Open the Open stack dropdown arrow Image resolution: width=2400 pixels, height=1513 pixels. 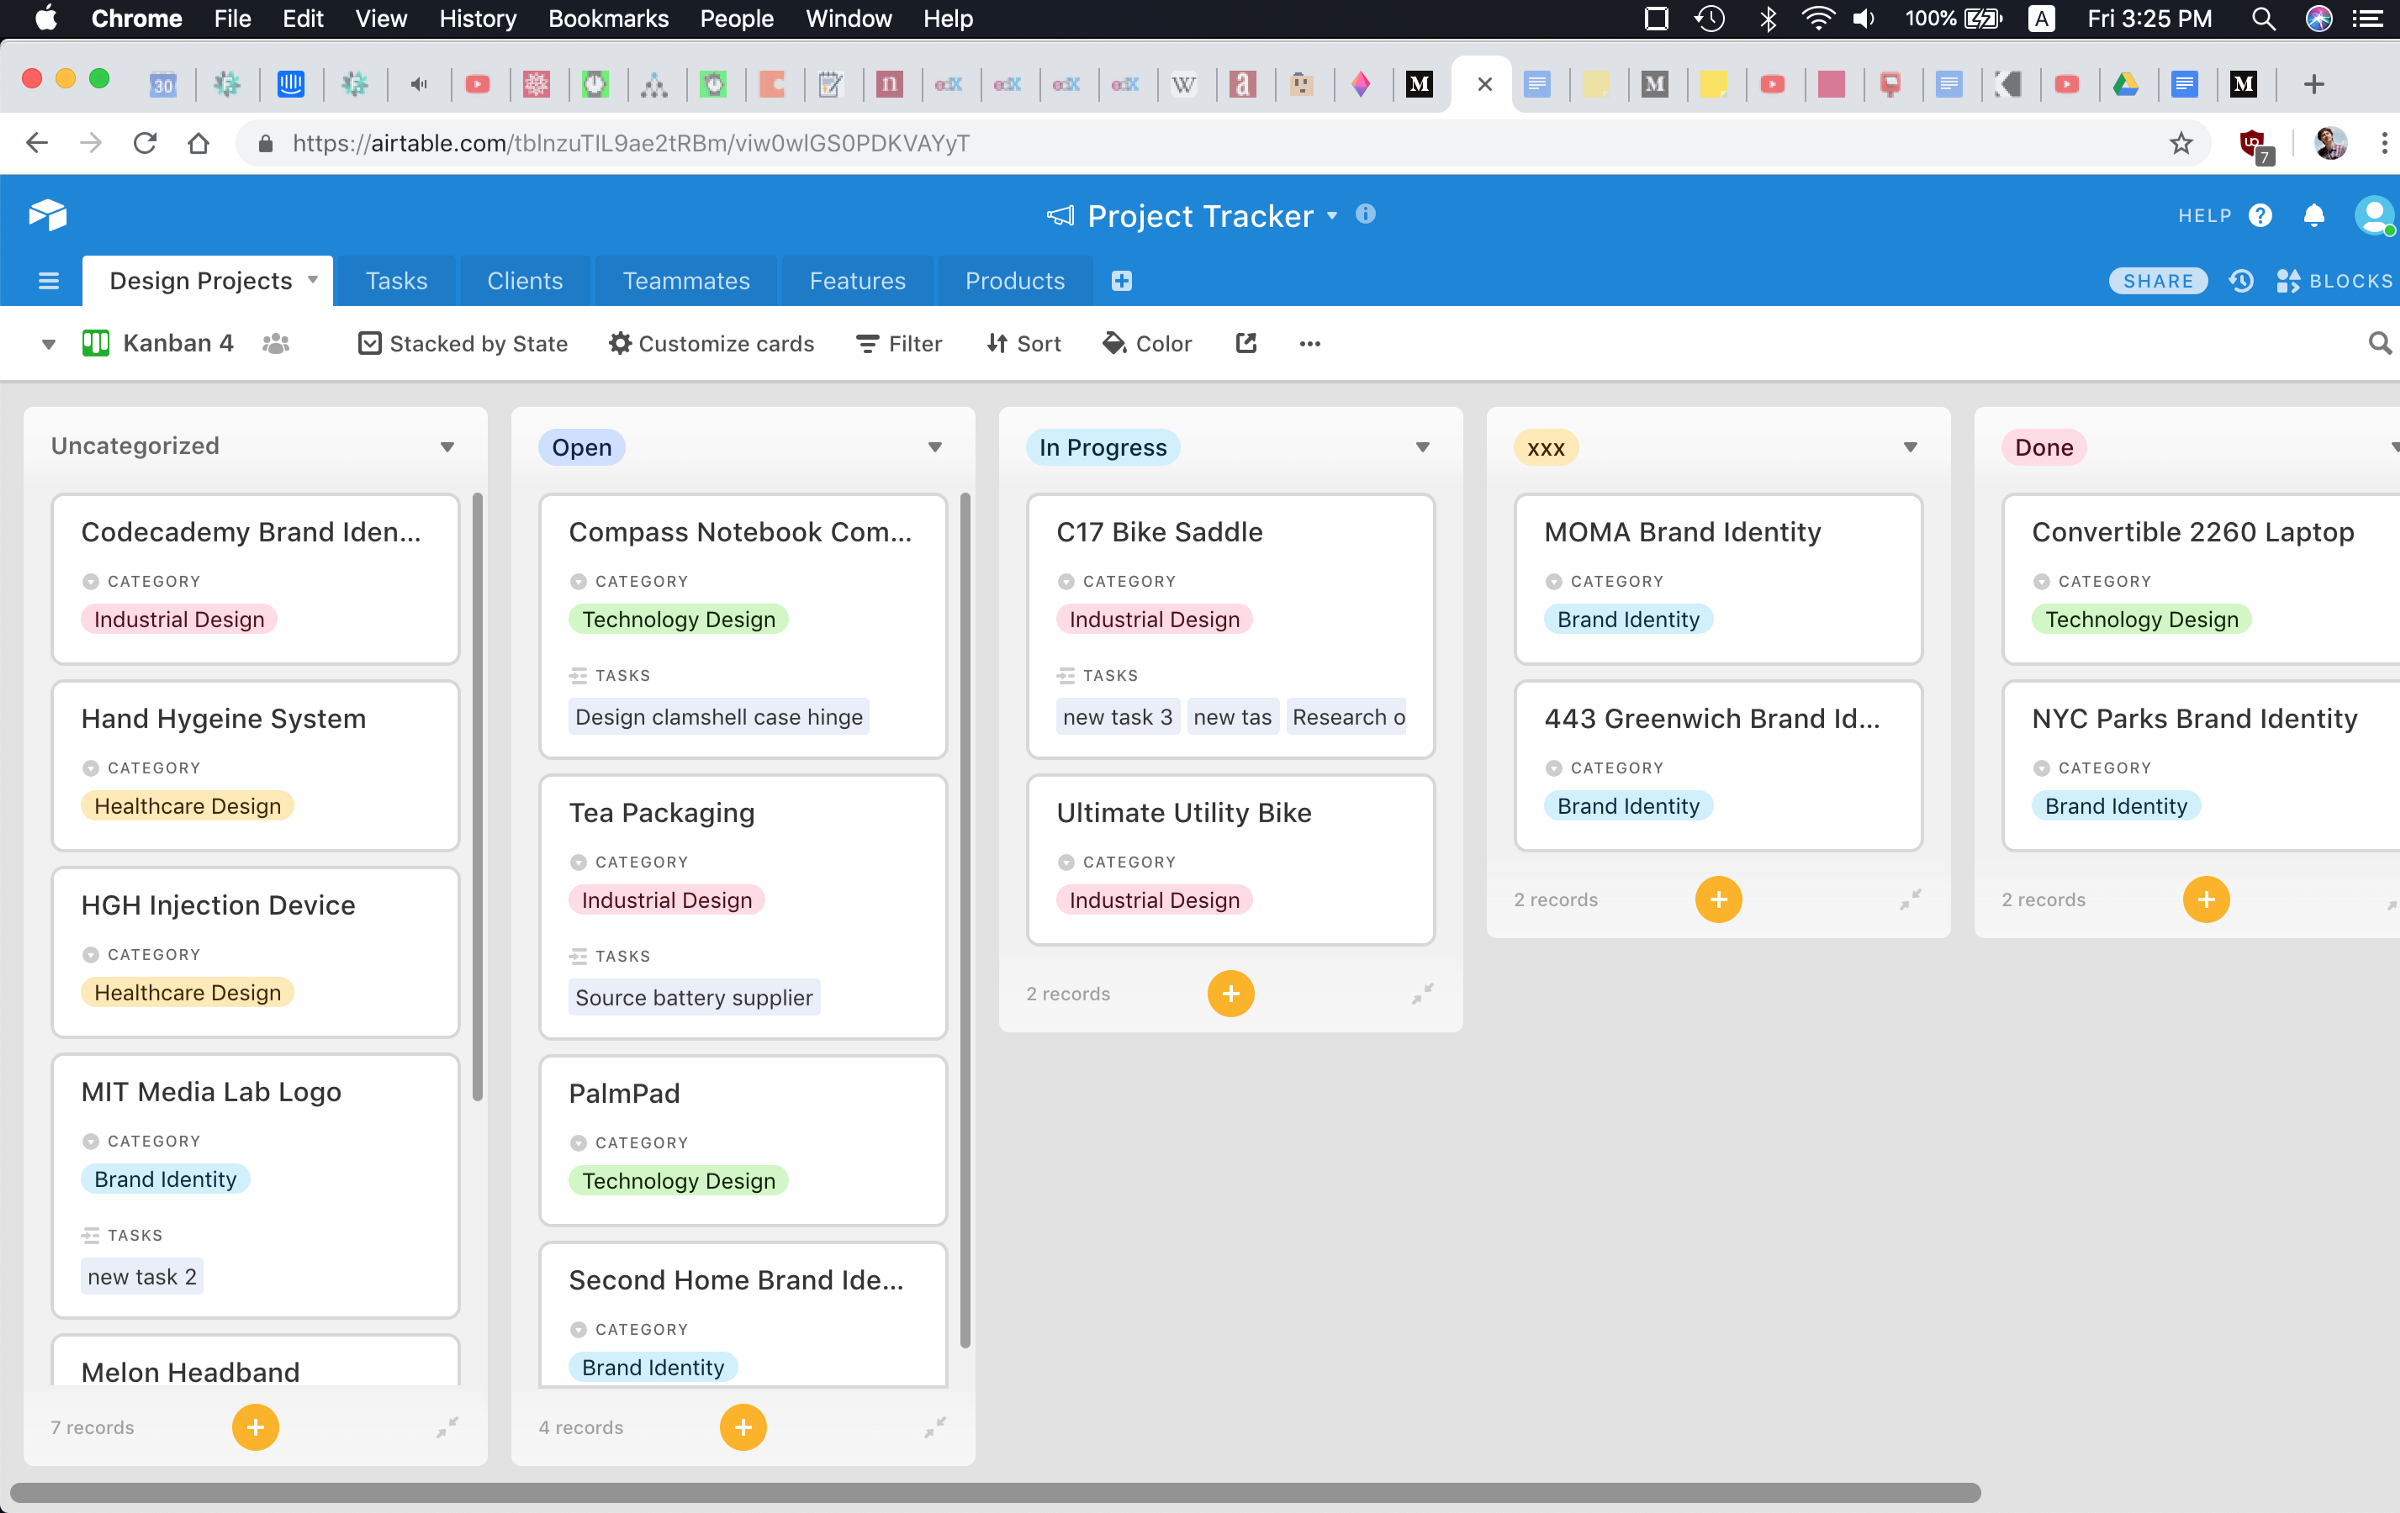pyautogui.click(x=934, y=447)
